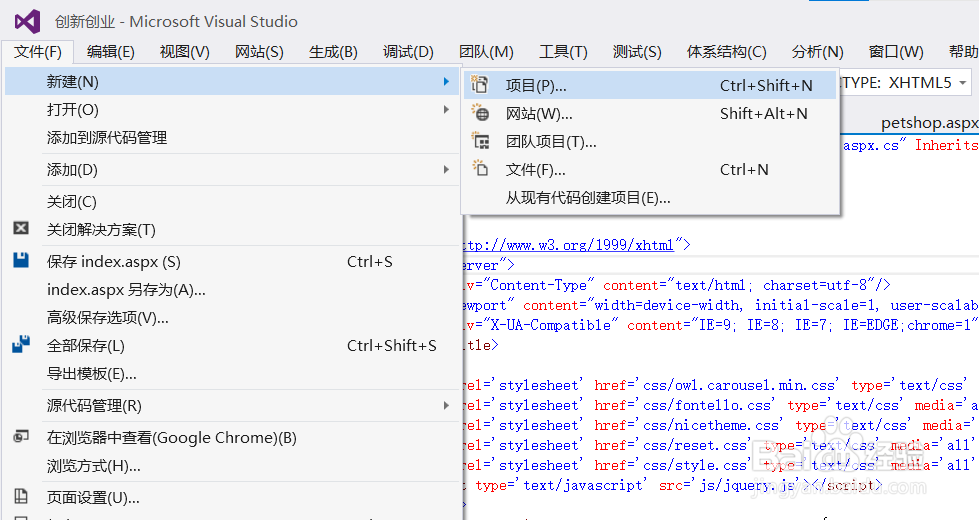Image resolution: width=979 pixels, height=520 pixels.
Task: Click the save floppy disk icon
Action: pyautogui.click(x=21, y=260)
